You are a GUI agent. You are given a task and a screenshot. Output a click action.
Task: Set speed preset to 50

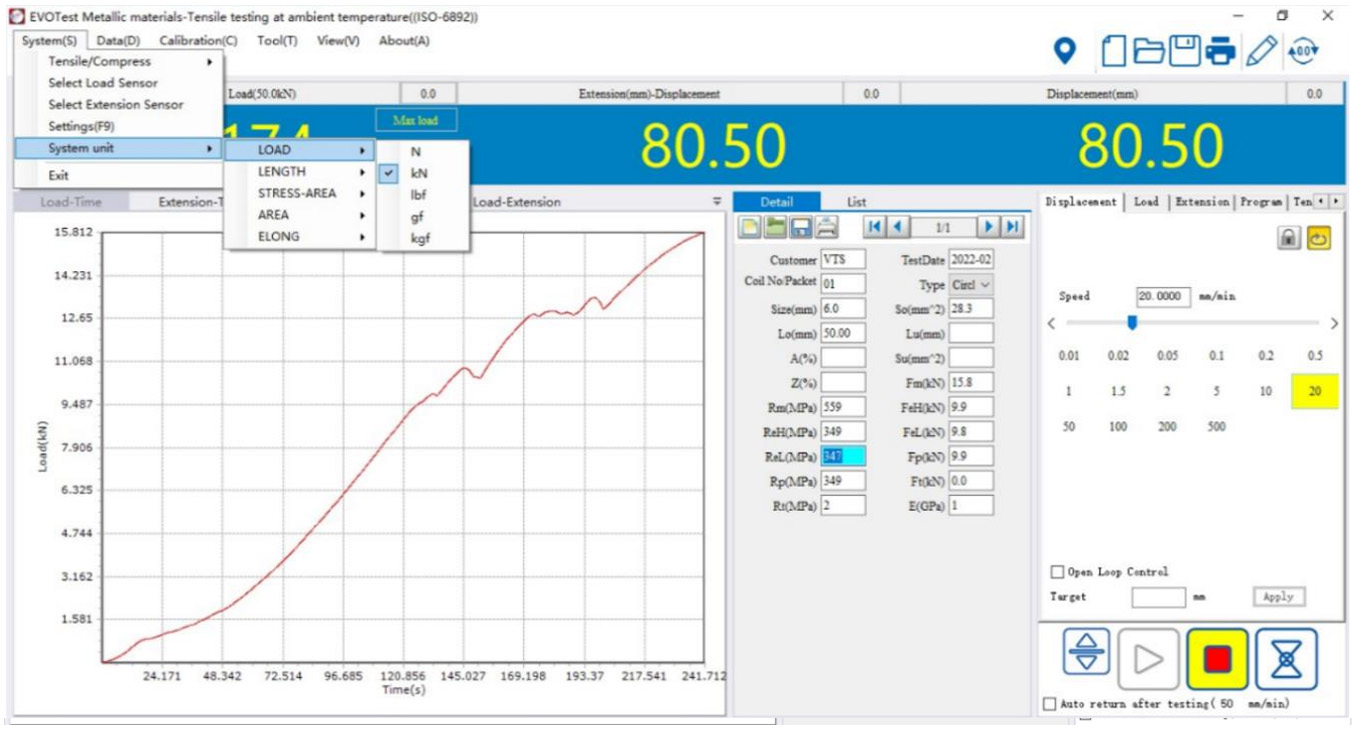[1069, 427]
